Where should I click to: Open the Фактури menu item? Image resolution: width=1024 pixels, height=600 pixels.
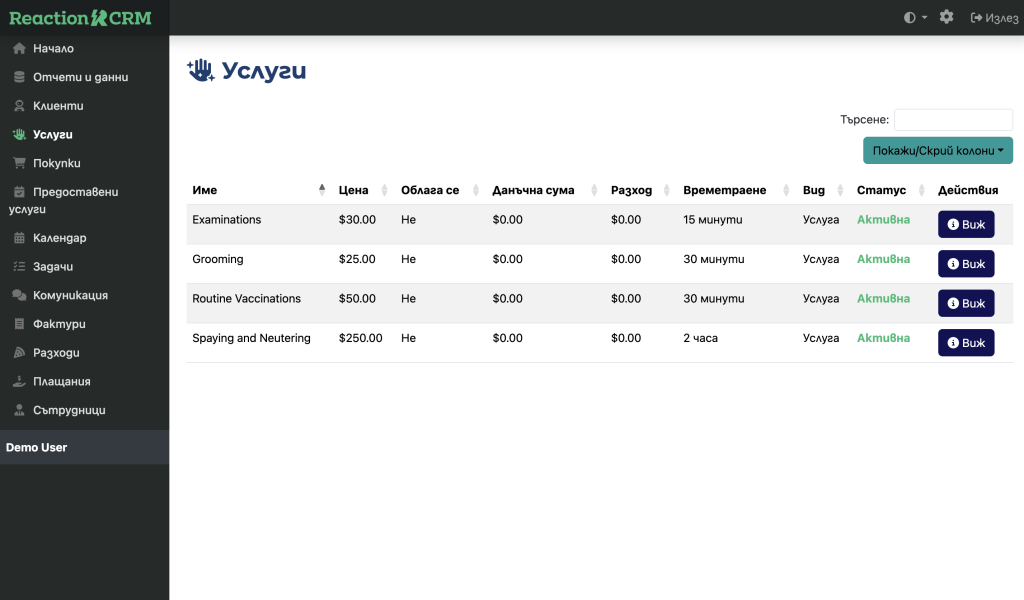(59, 324)
